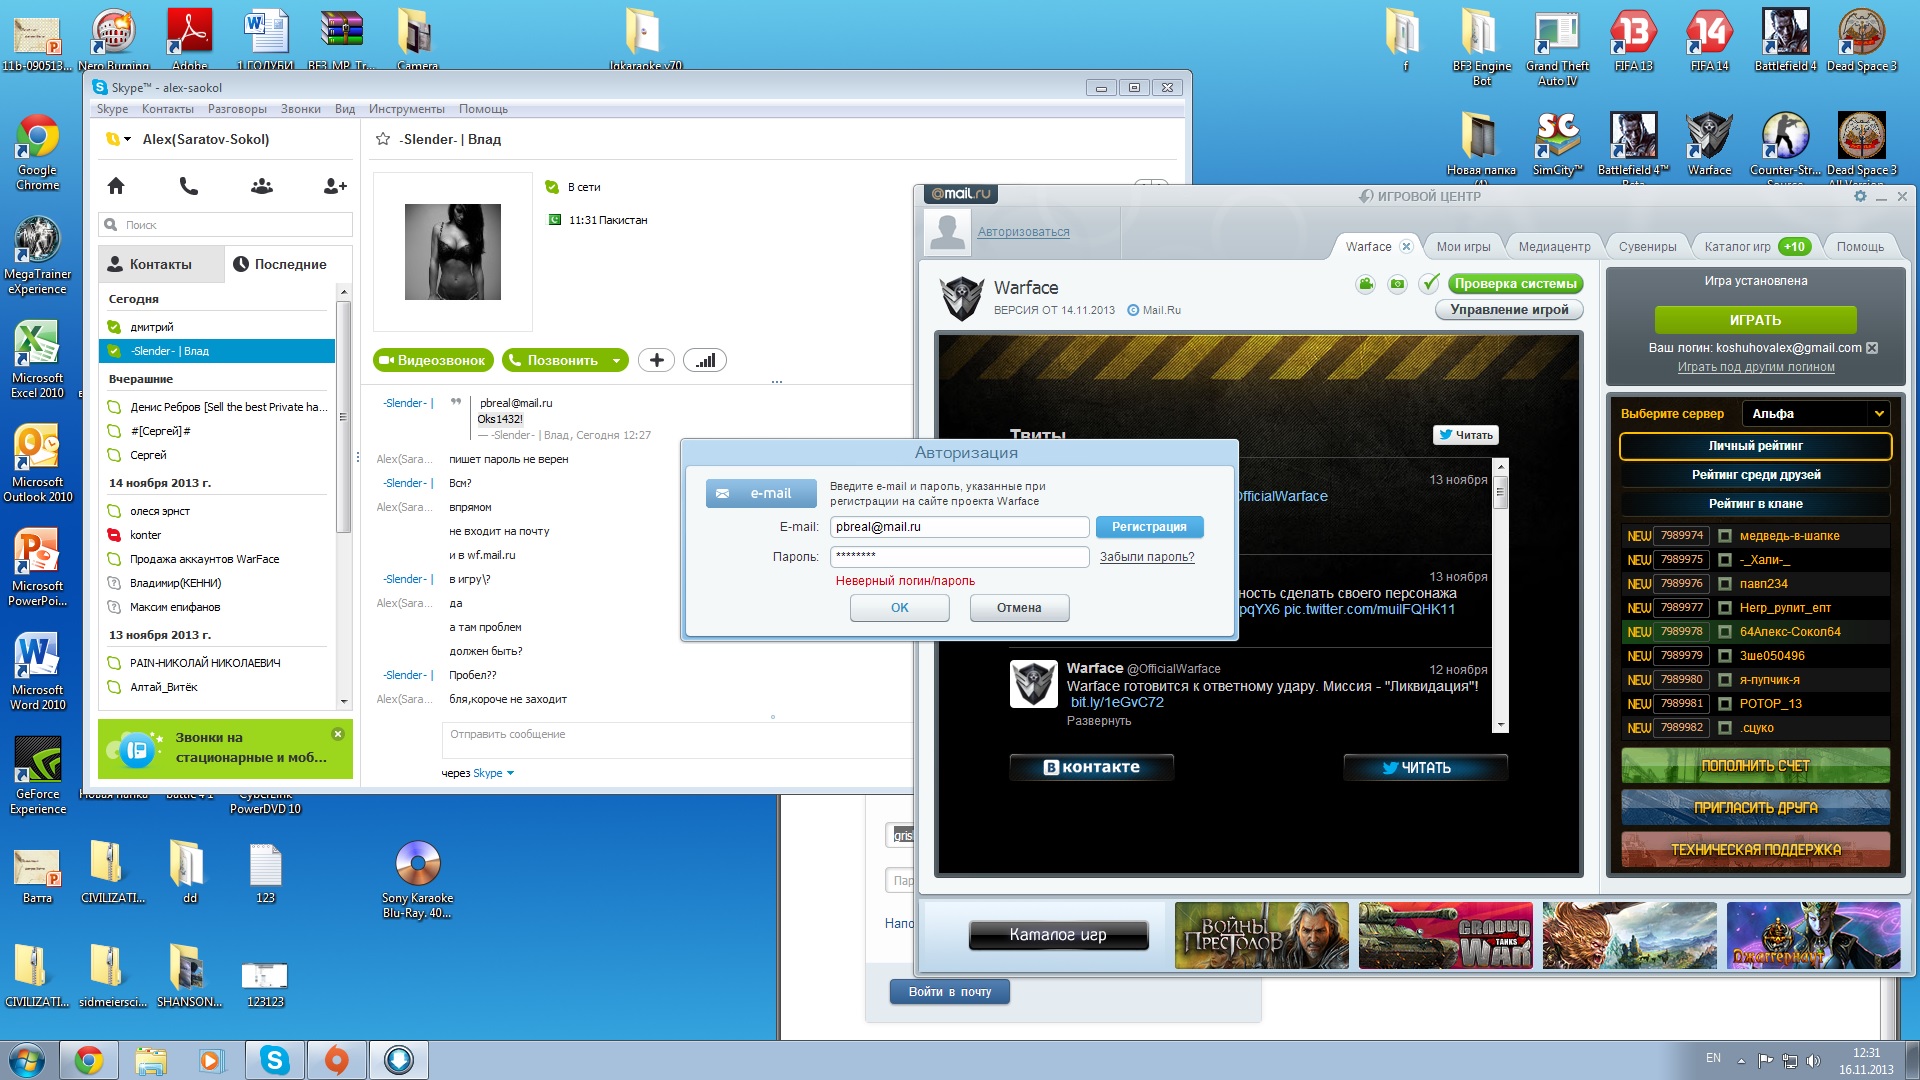Viewport: 1920px width, 1080px height.
Task: Switch to Медиацентр tab
Action: pos(1554,247)
